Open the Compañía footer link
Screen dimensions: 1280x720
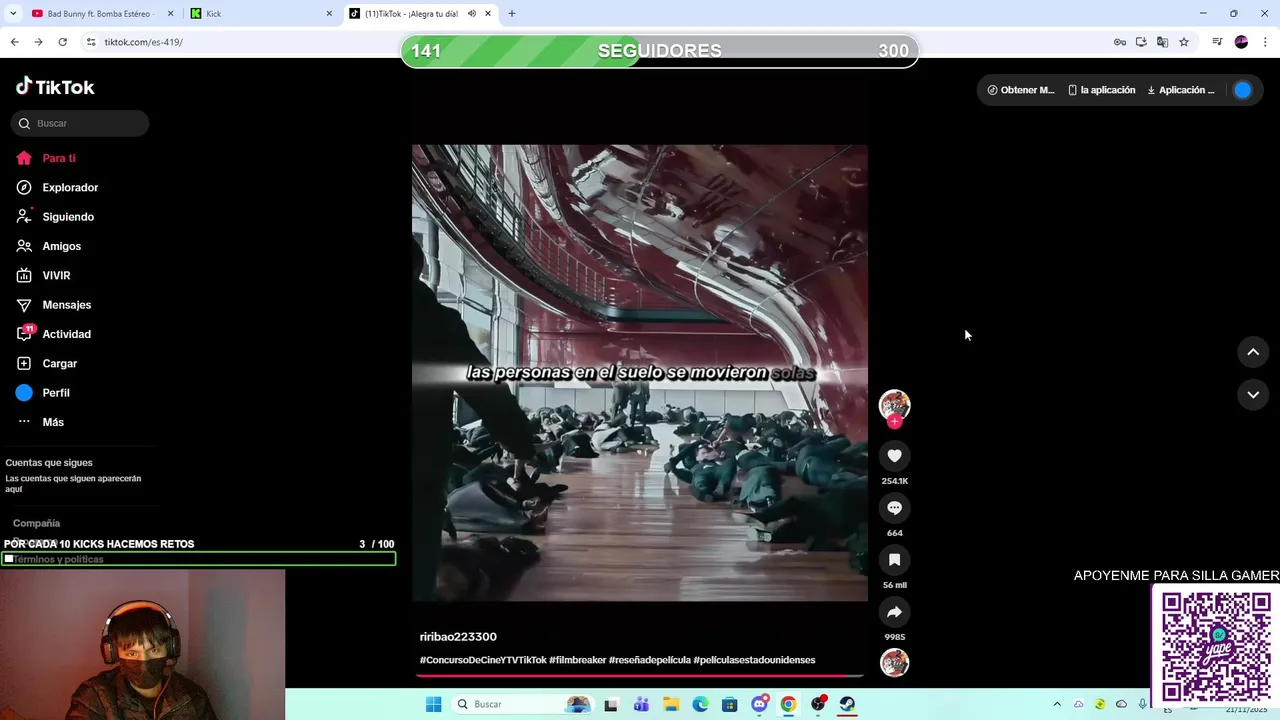click(37, 523)
